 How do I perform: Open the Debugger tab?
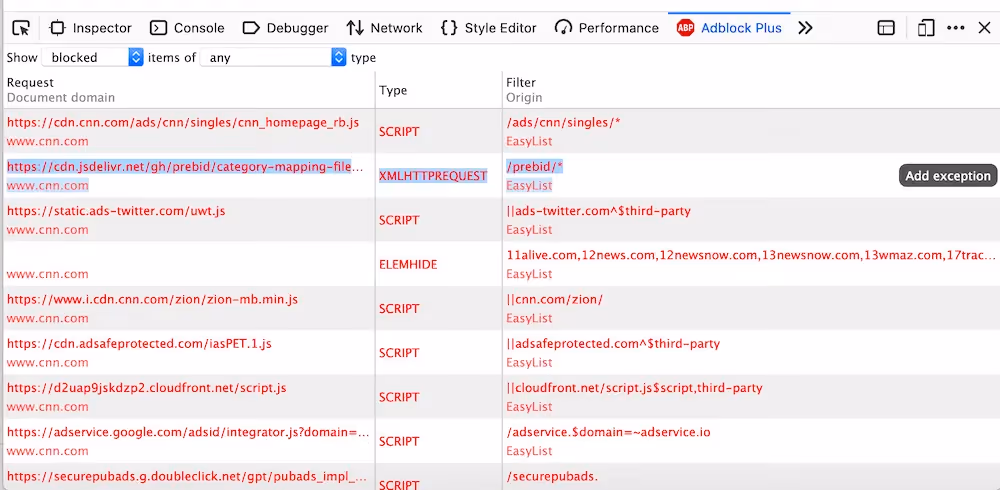pyautogui.click(x=285, y=28)
